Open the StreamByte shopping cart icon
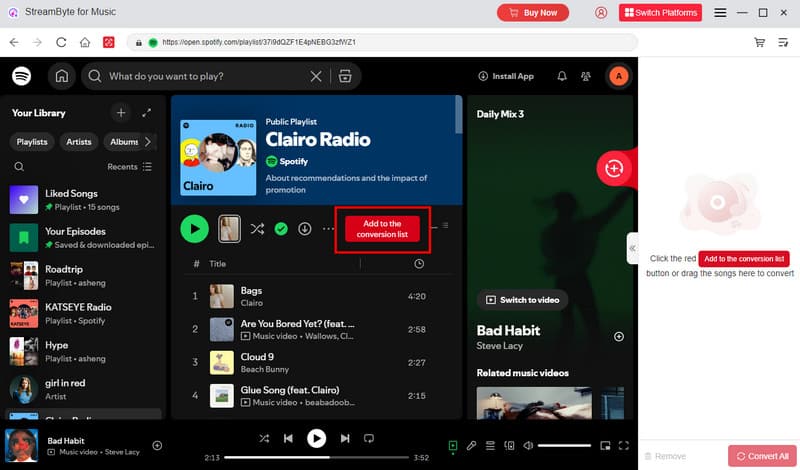Viewport: 800px width, 470px height. coord(760,43)
